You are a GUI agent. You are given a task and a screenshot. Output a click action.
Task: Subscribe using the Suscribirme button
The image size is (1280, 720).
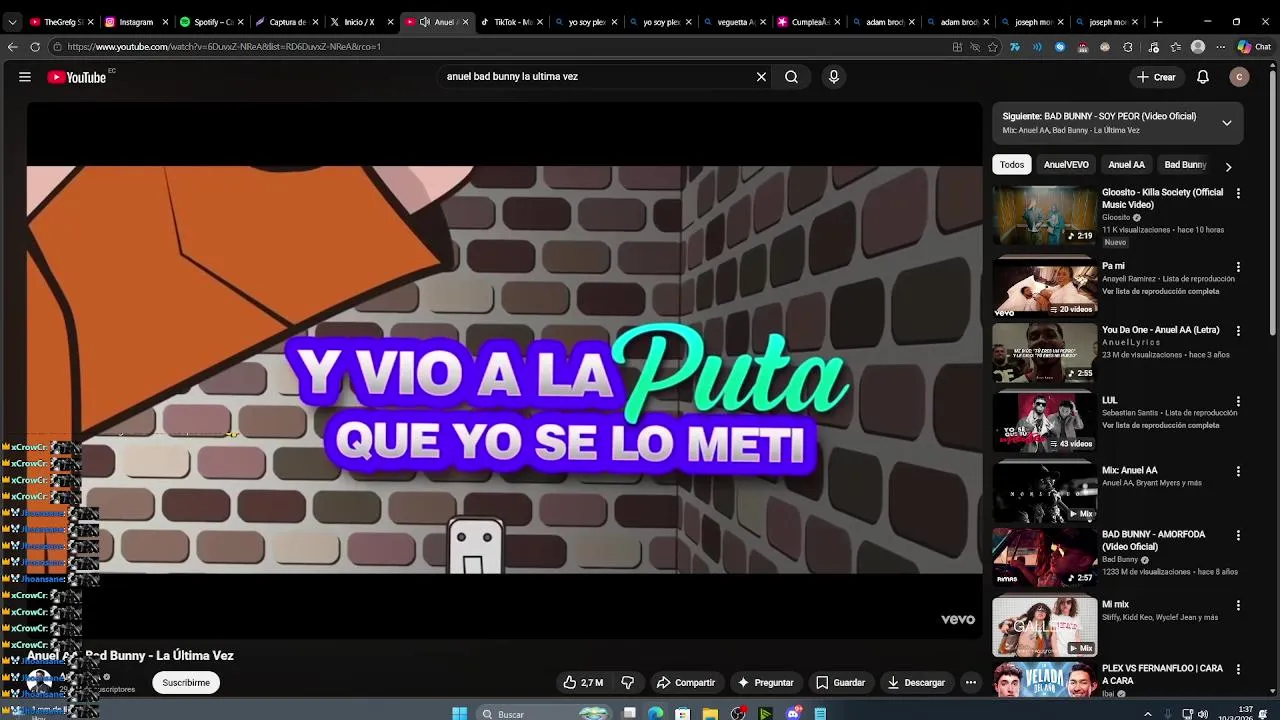pos(186,683)
